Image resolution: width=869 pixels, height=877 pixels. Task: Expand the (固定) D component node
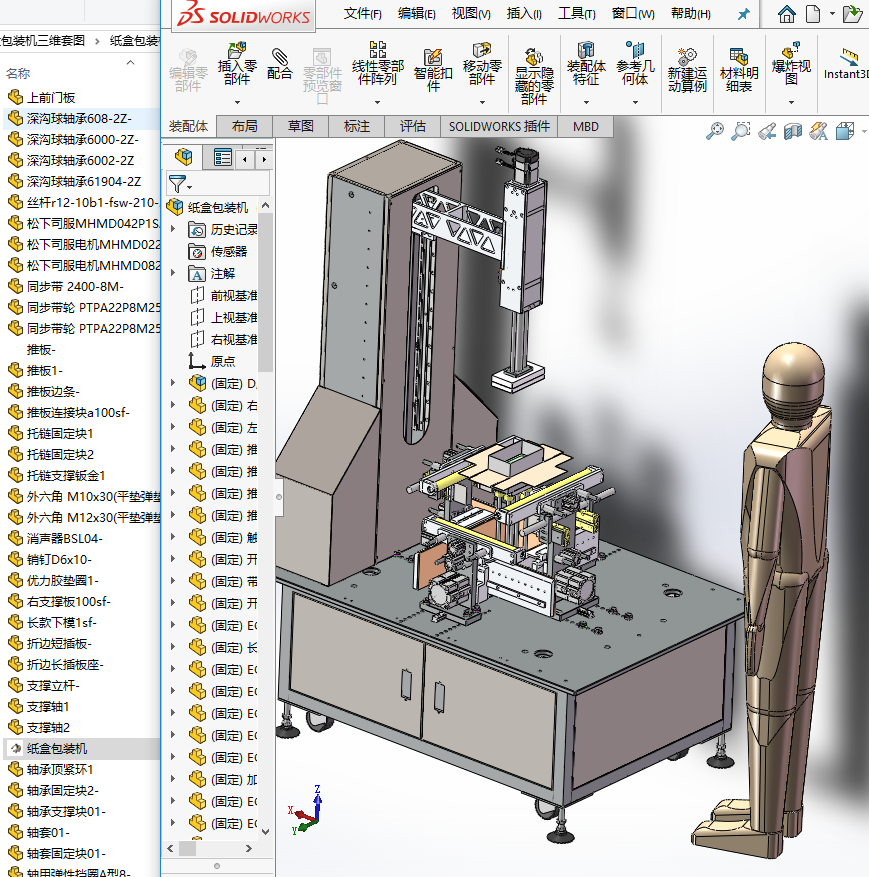click(173, 383)
